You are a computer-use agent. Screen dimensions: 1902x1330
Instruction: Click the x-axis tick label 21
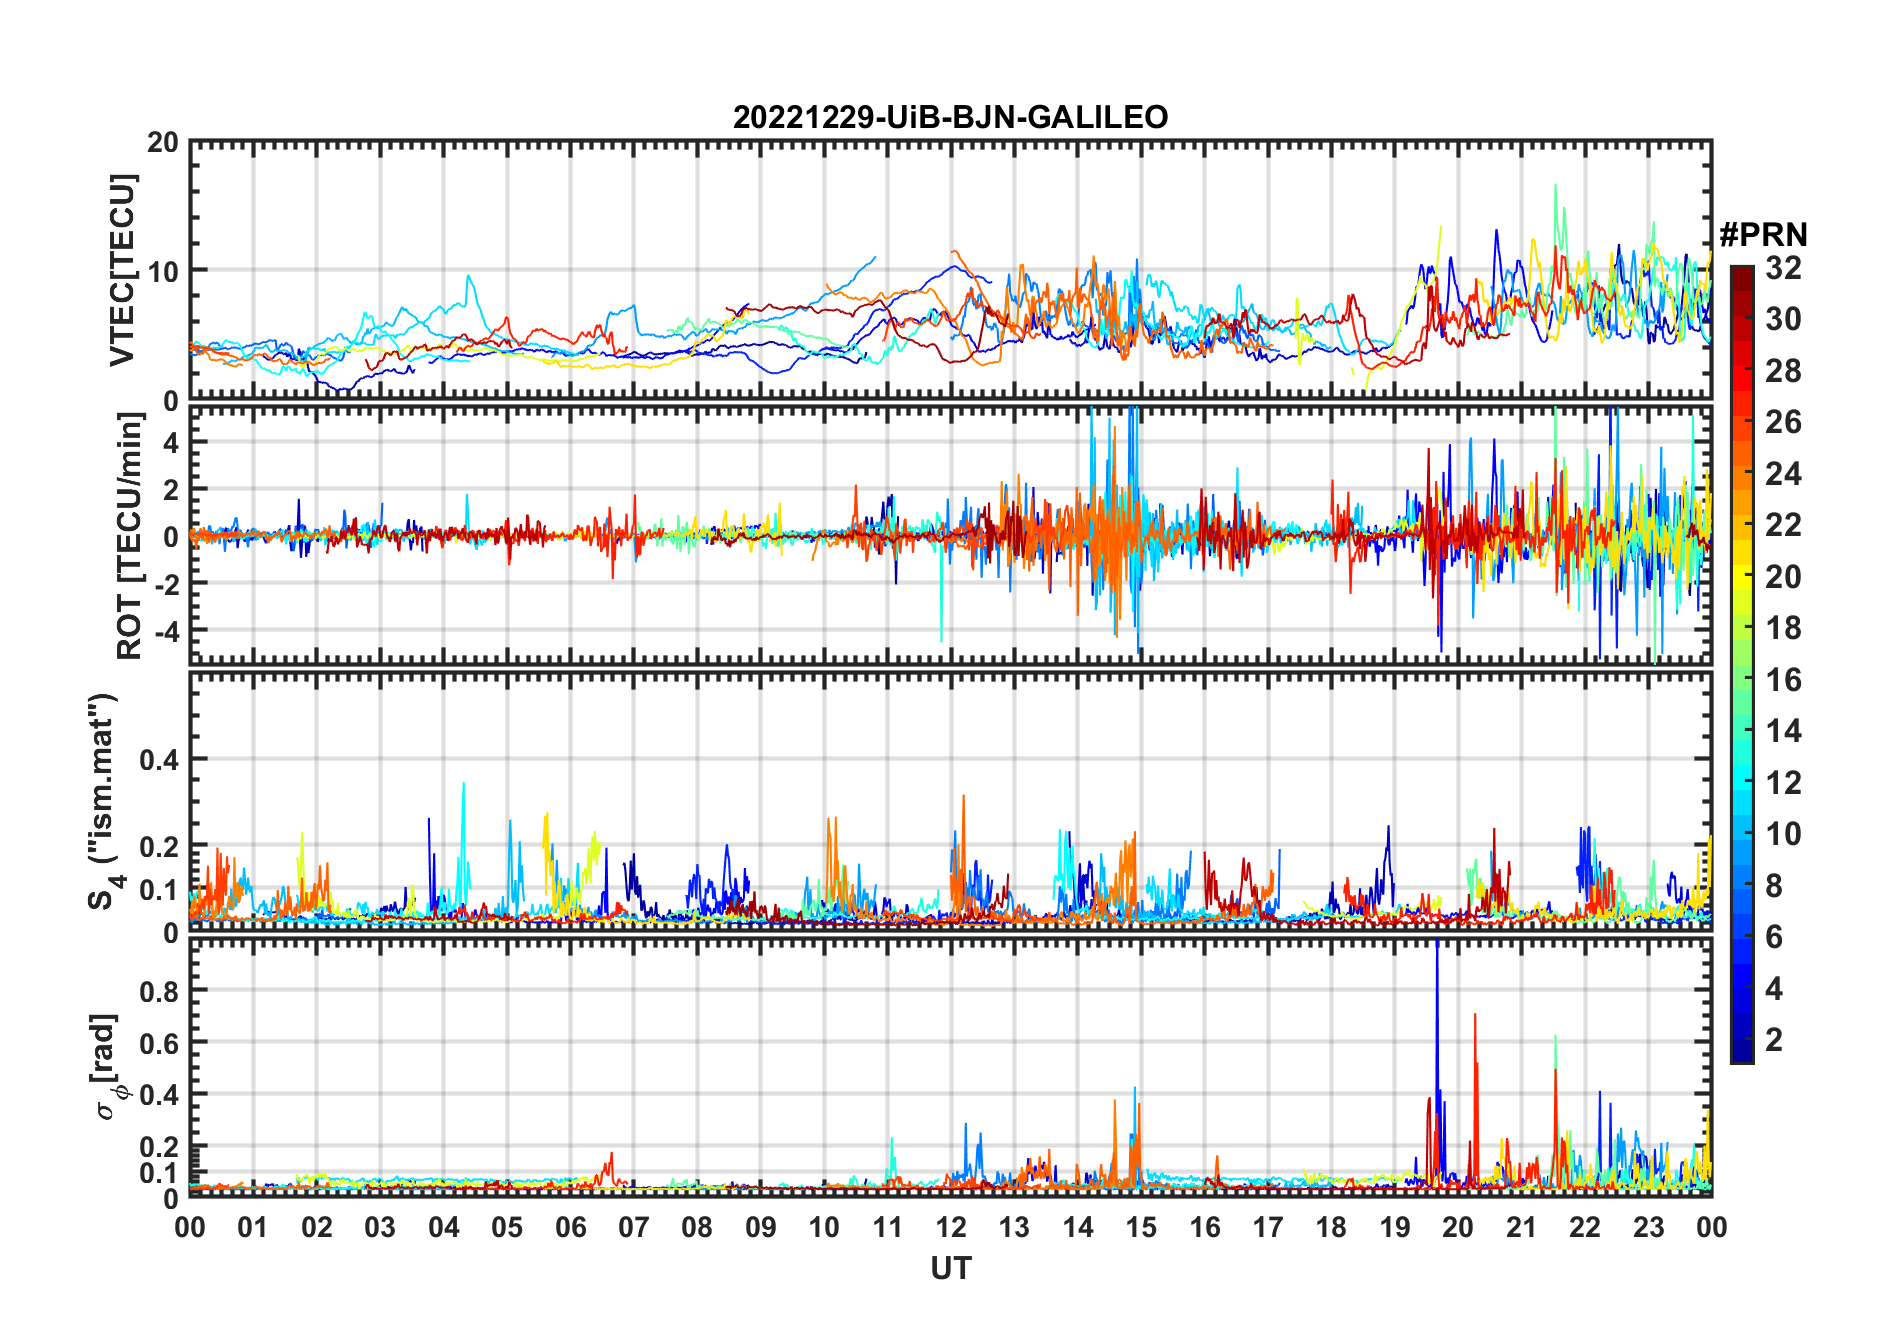1521,1227
